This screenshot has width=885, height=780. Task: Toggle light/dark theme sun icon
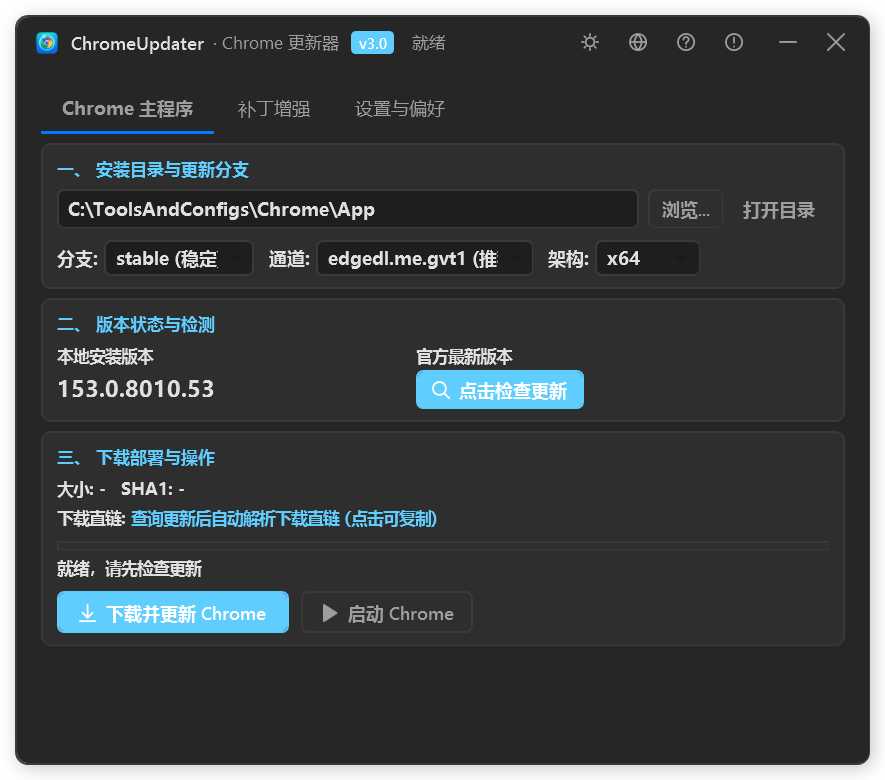tap(590, 42)
